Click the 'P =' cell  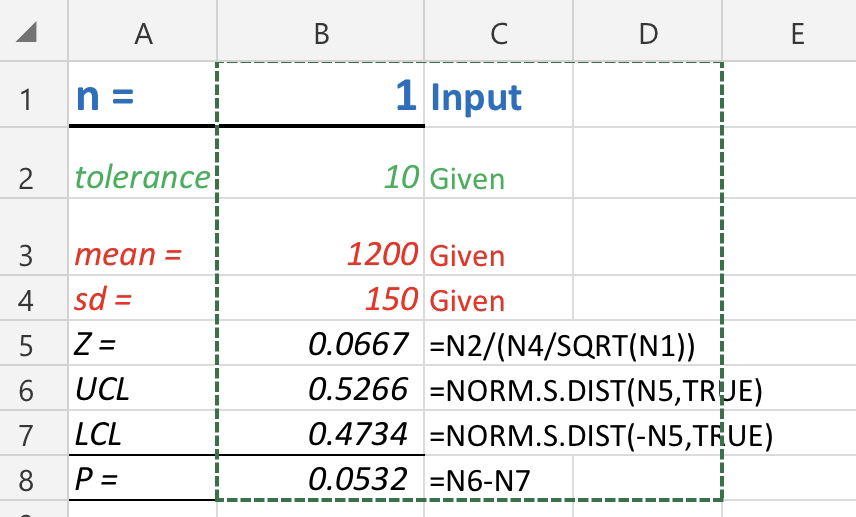142,478
